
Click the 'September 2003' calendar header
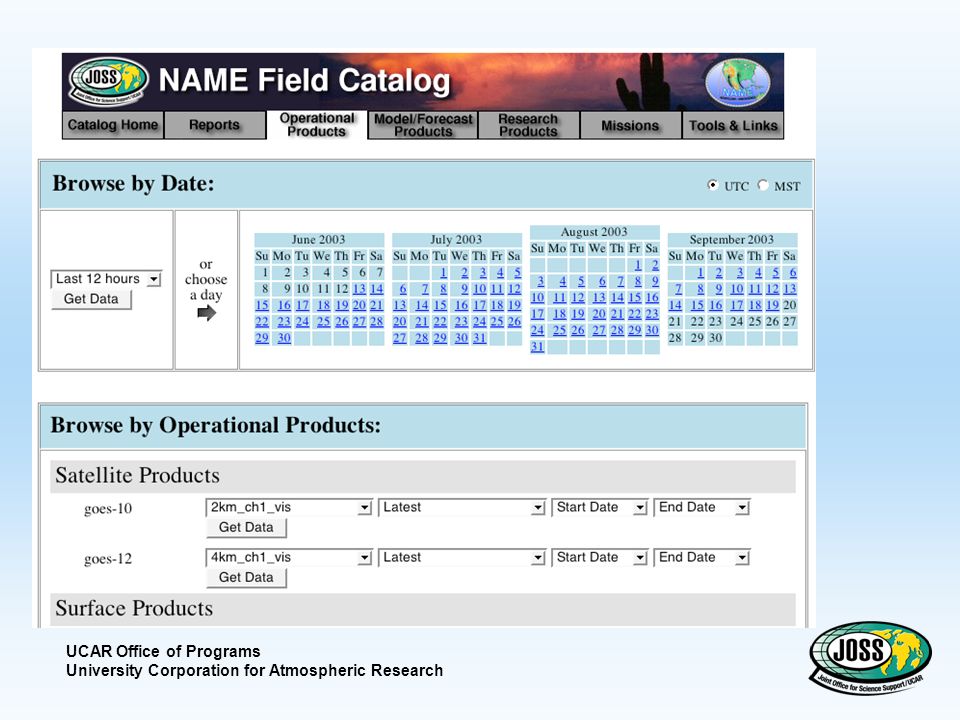[x=732, y=239]
